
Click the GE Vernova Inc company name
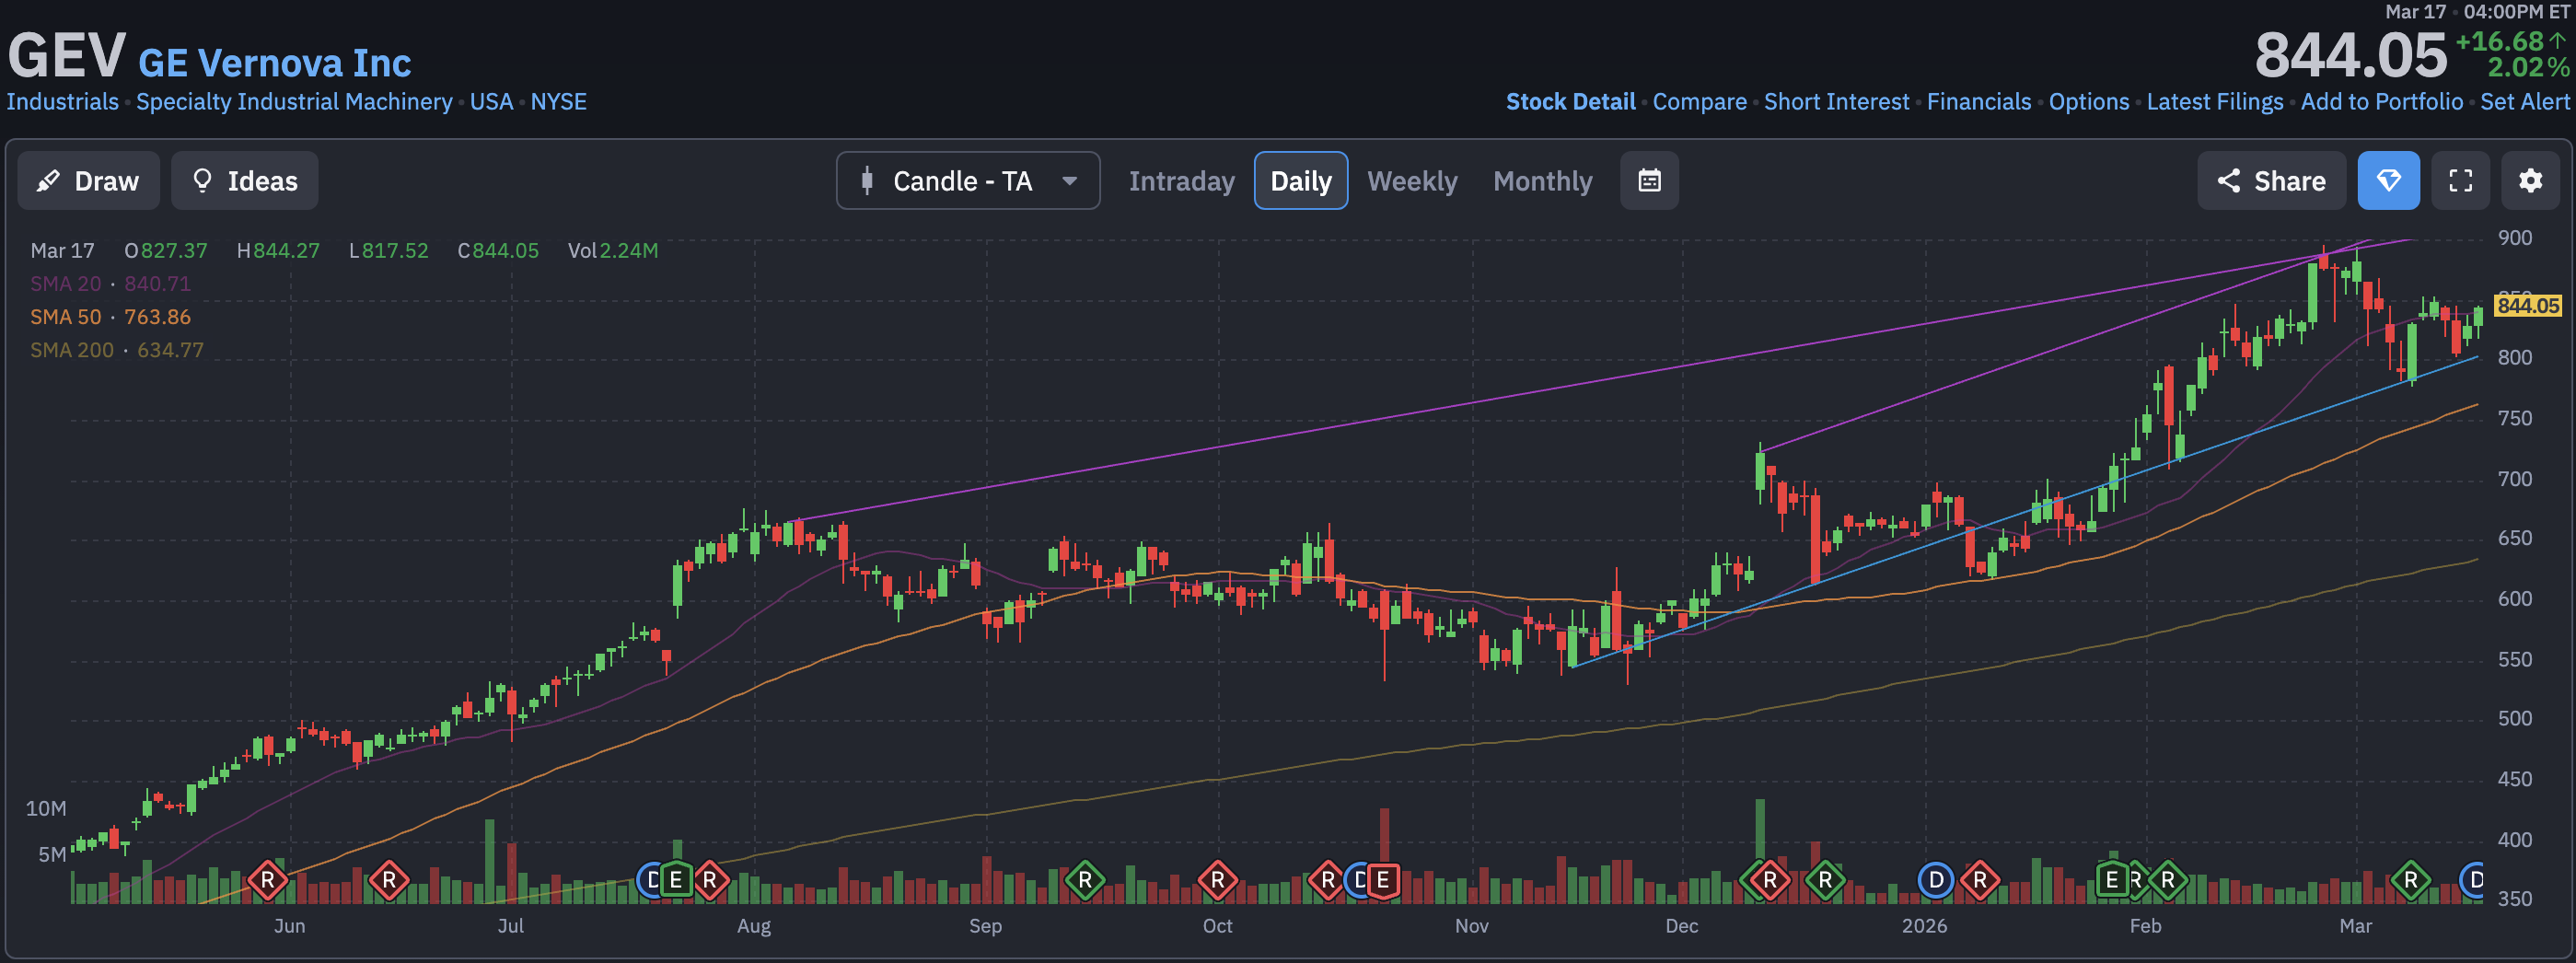(274, 63)
